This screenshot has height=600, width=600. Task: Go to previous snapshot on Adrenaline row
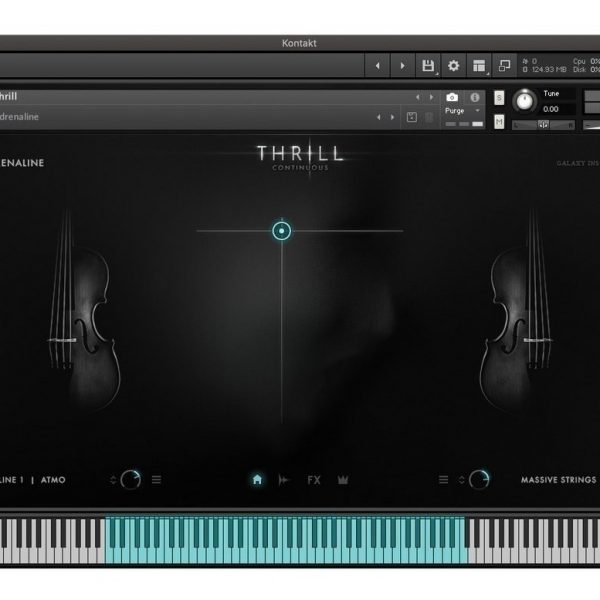tap(379, 117)
